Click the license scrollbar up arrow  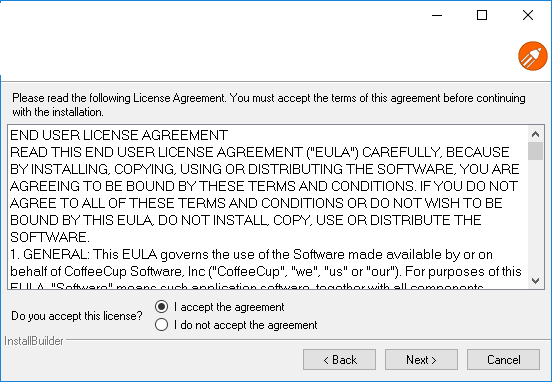tap(535, 134)
